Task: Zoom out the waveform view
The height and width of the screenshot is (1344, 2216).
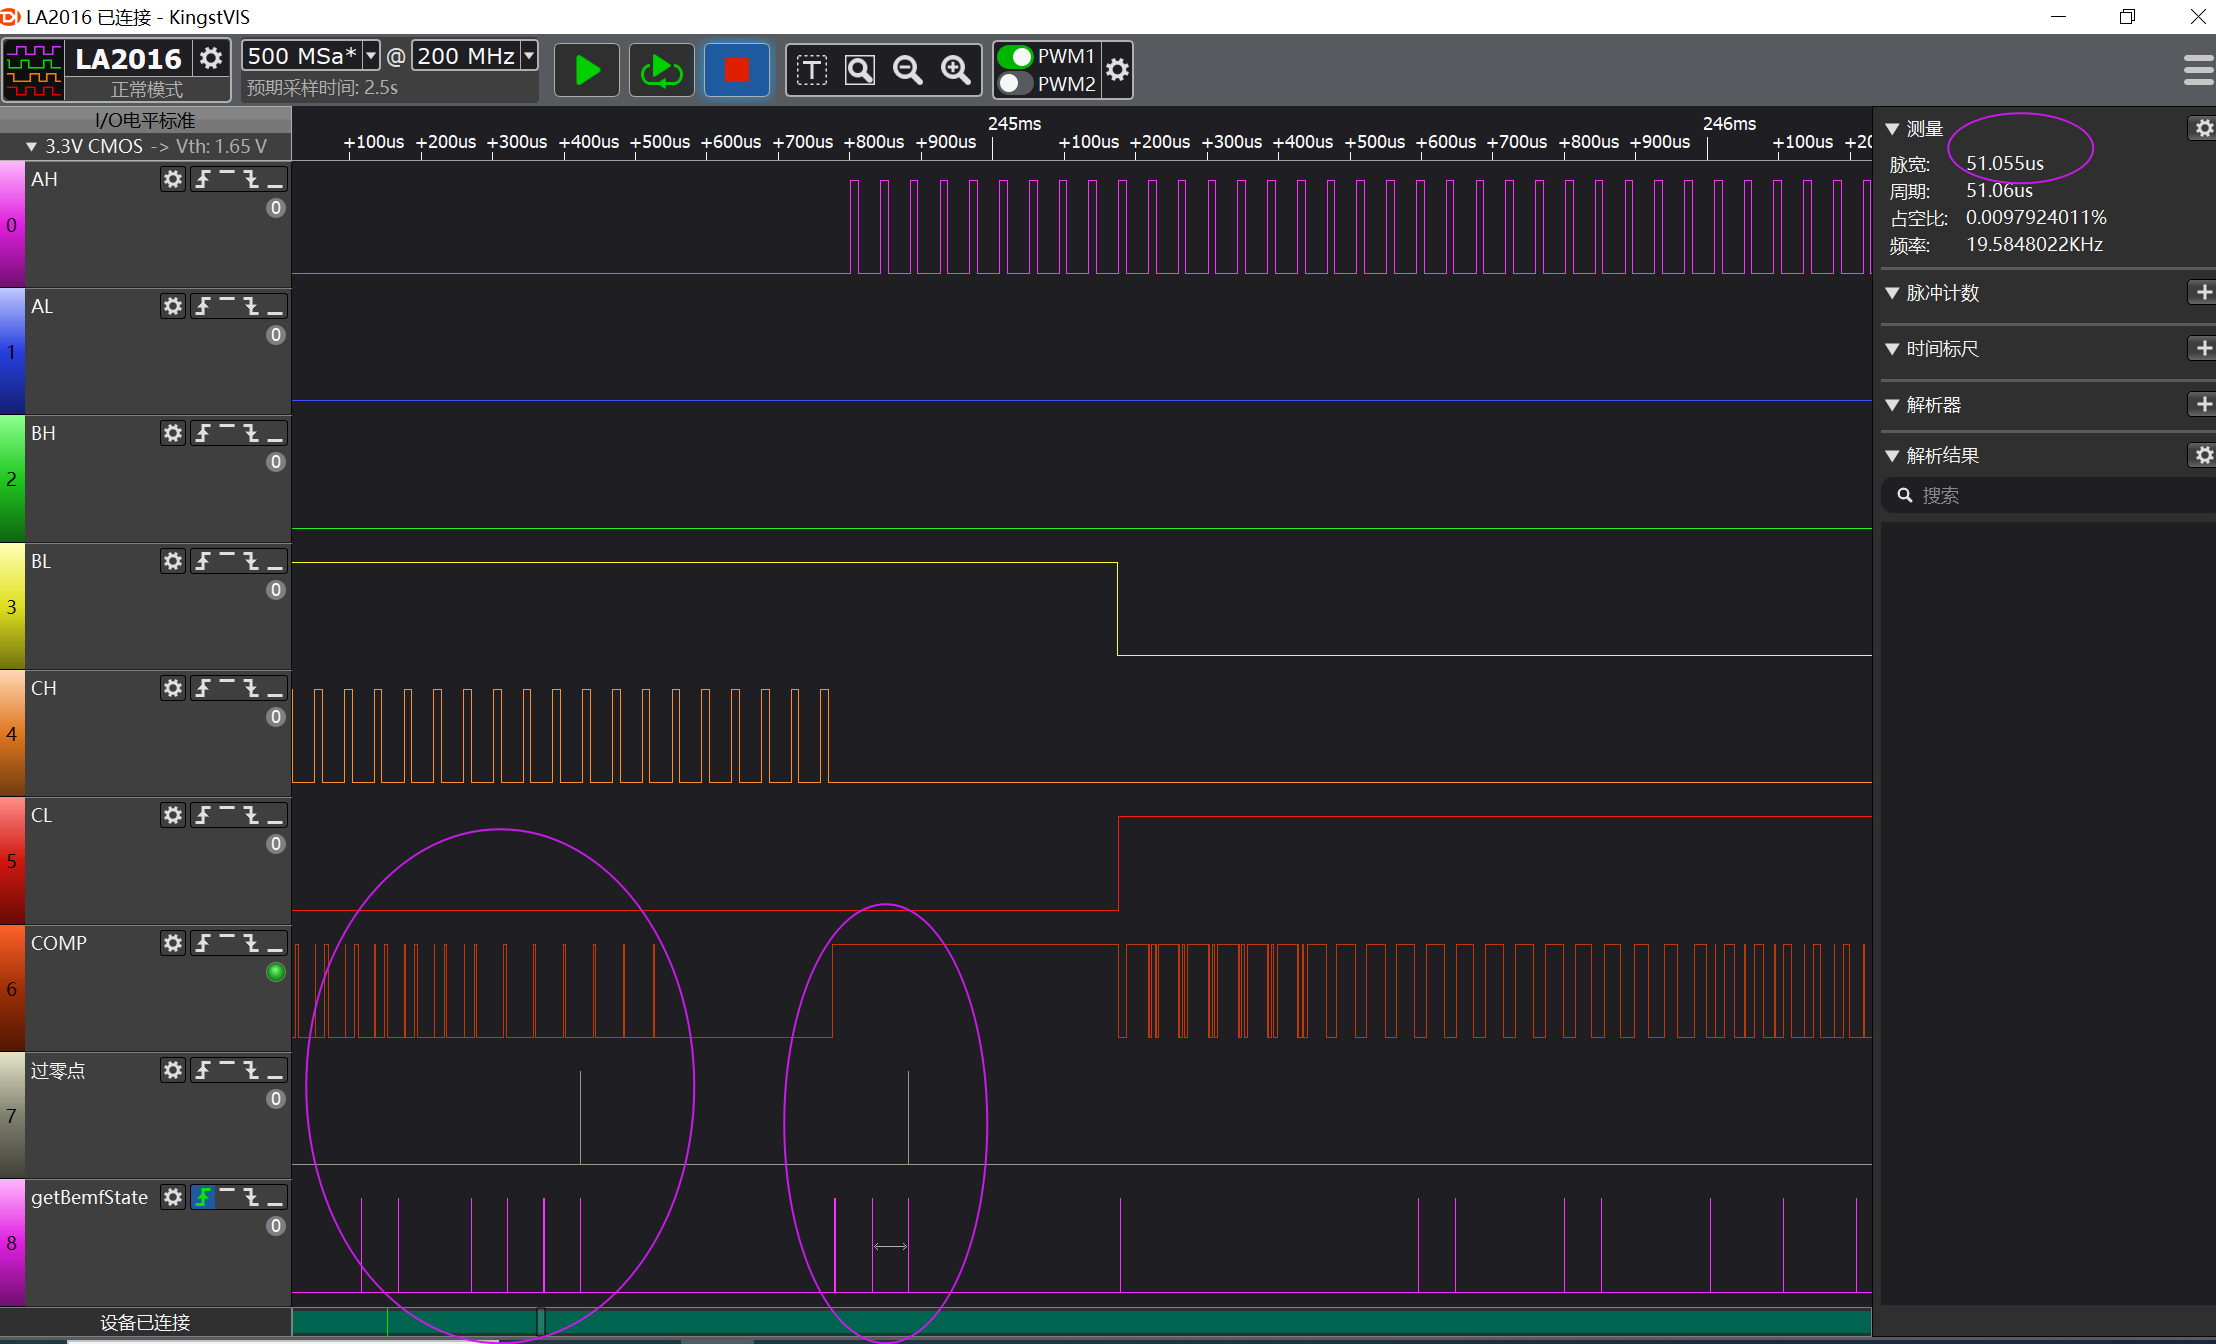Action: [x=908, y=70]
